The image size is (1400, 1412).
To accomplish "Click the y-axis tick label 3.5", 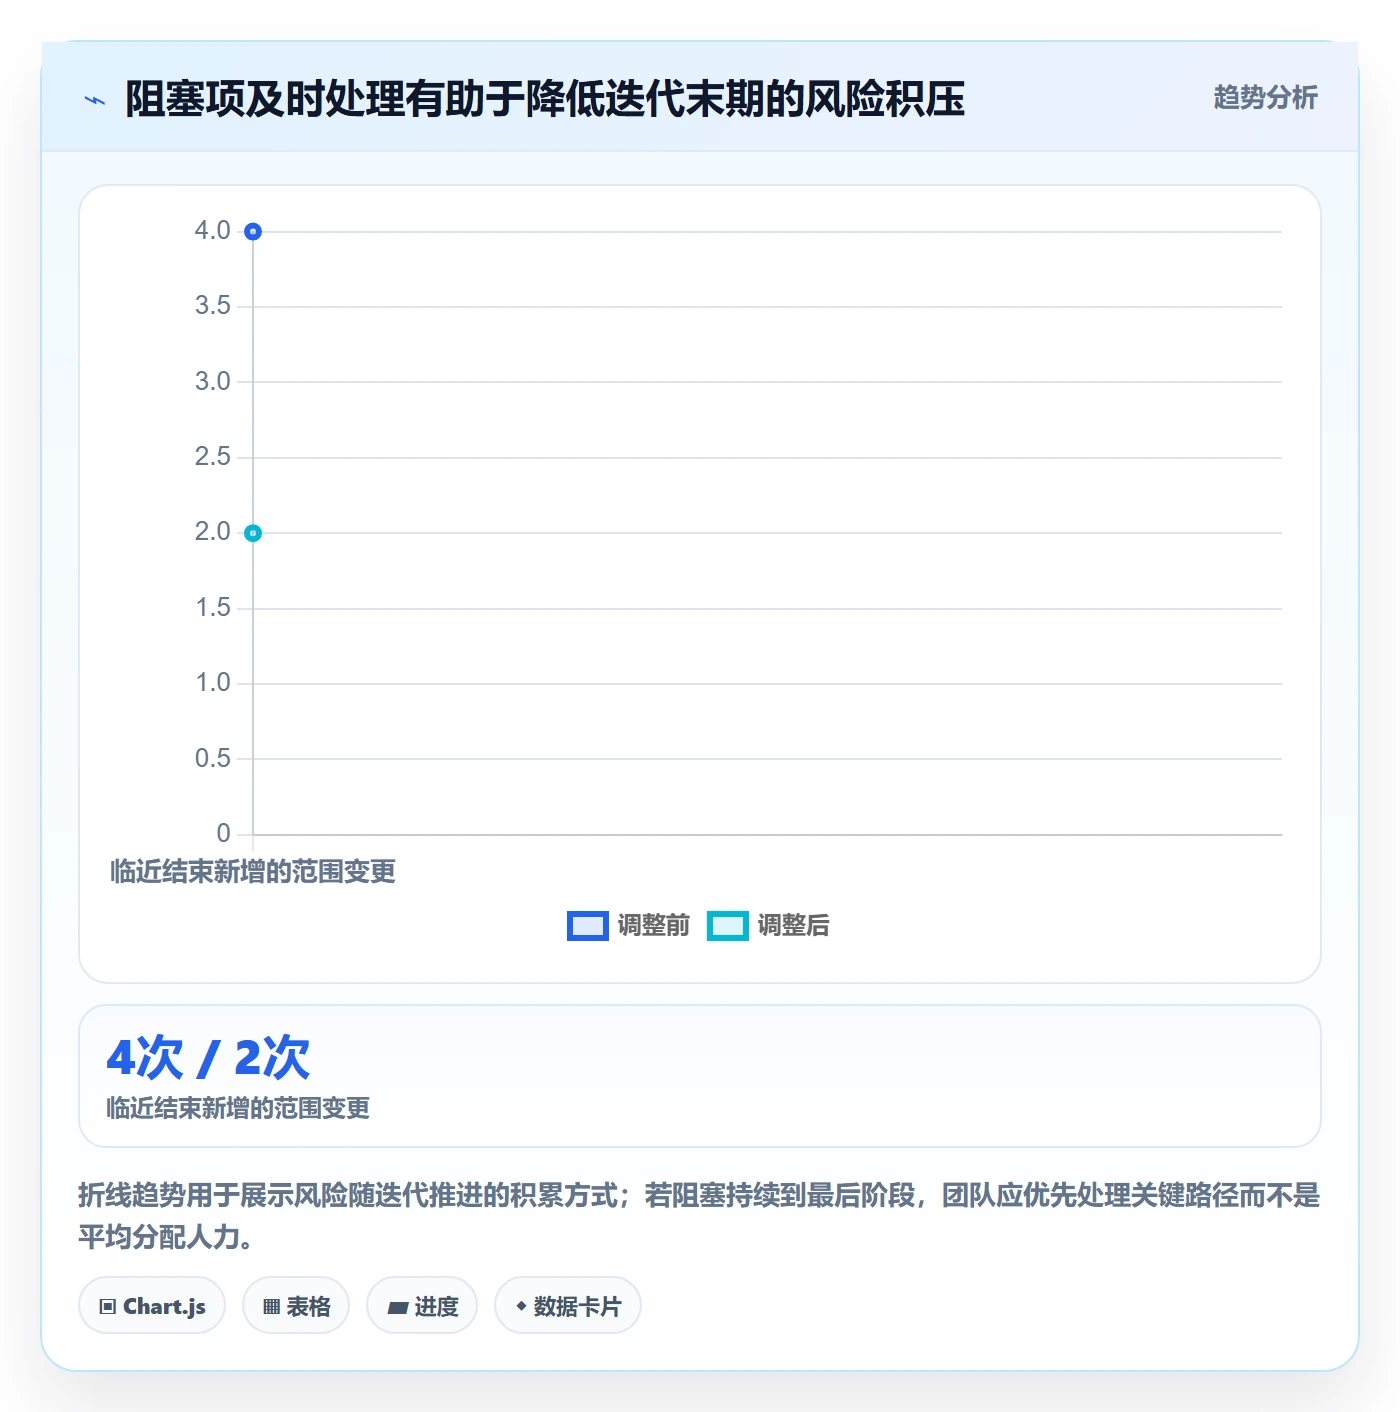I will (212, 306).
